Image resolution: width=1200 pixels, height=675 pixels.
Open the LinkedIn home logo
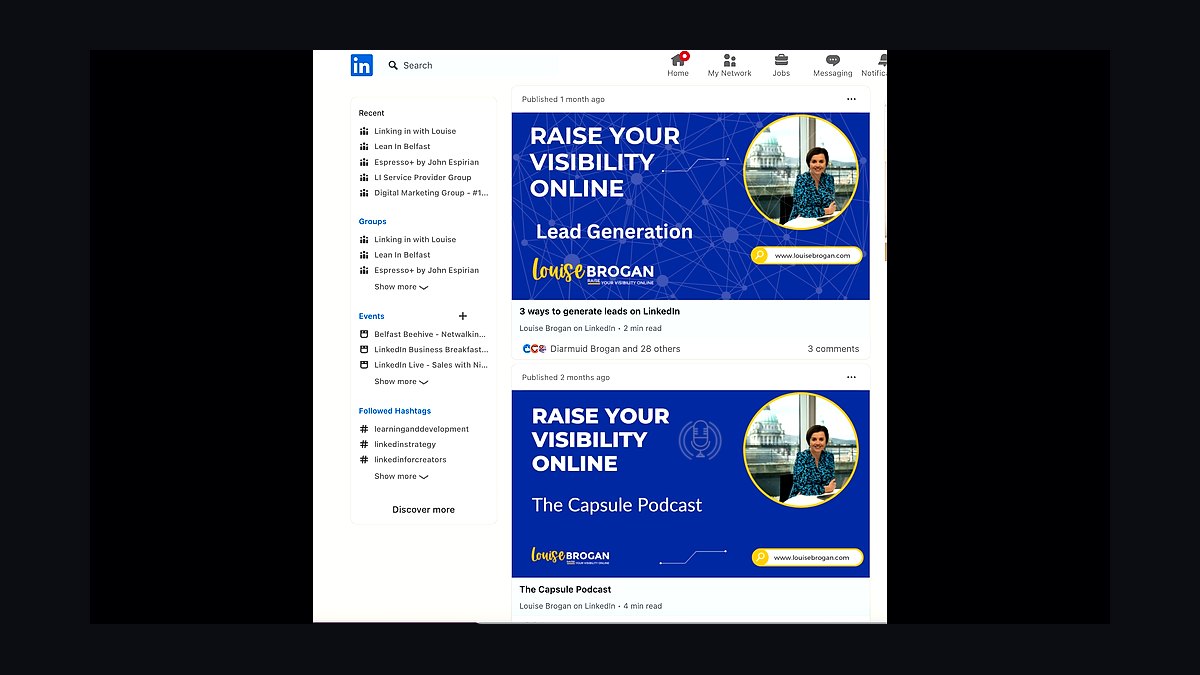click(361, 65)
